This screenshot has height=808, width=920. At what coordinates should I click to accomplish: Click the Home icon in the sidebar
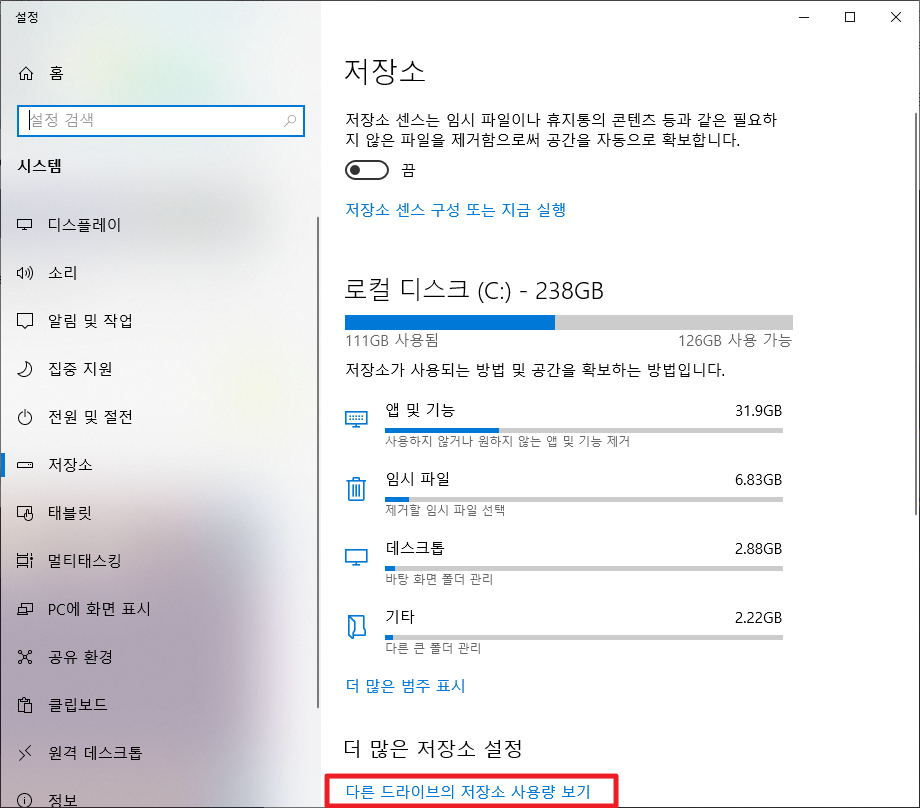coord(26,73)
